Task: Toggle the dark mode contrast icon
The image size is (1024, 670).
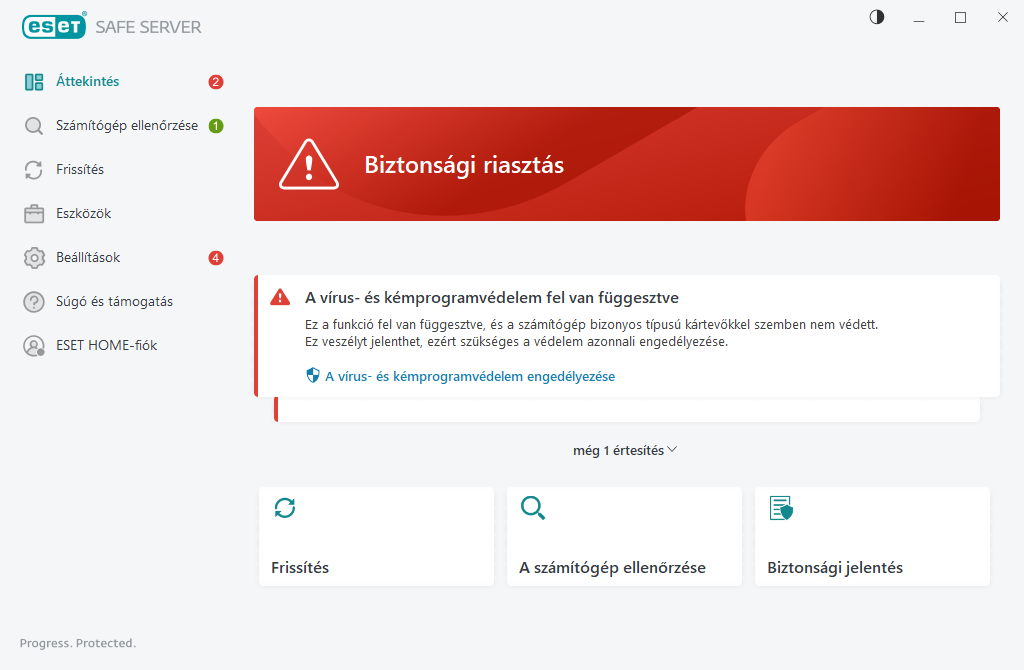Action: (x=876, y=17)
